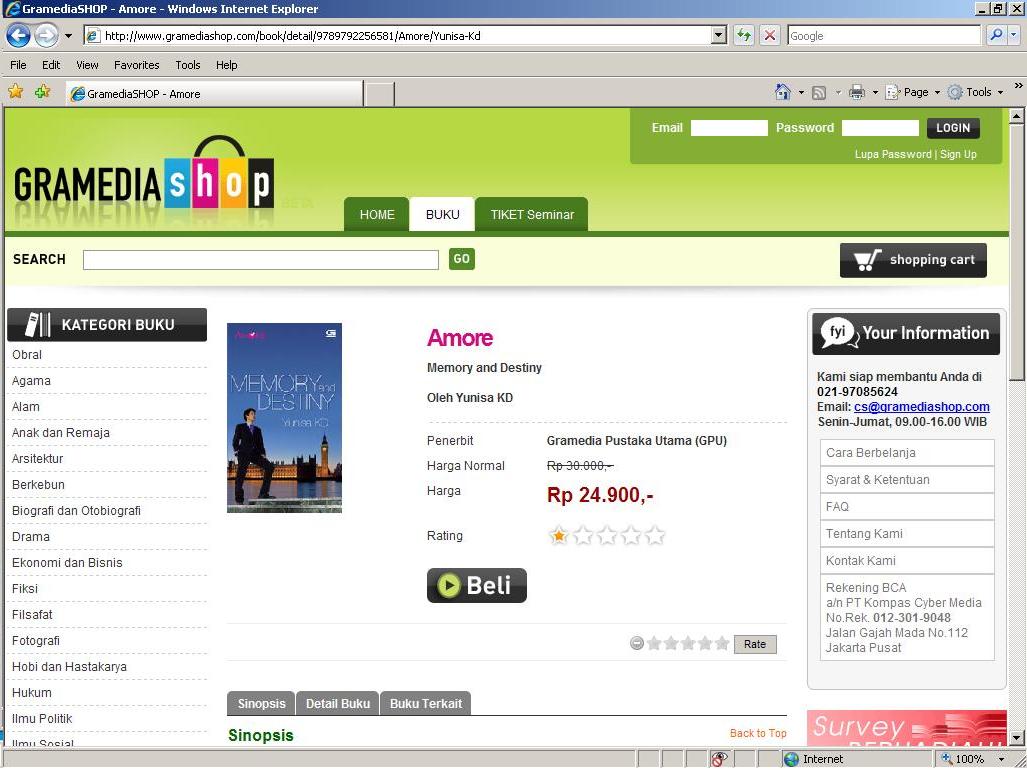
Task: Click the popup blocker status bar icon
Action: (719, 760)
